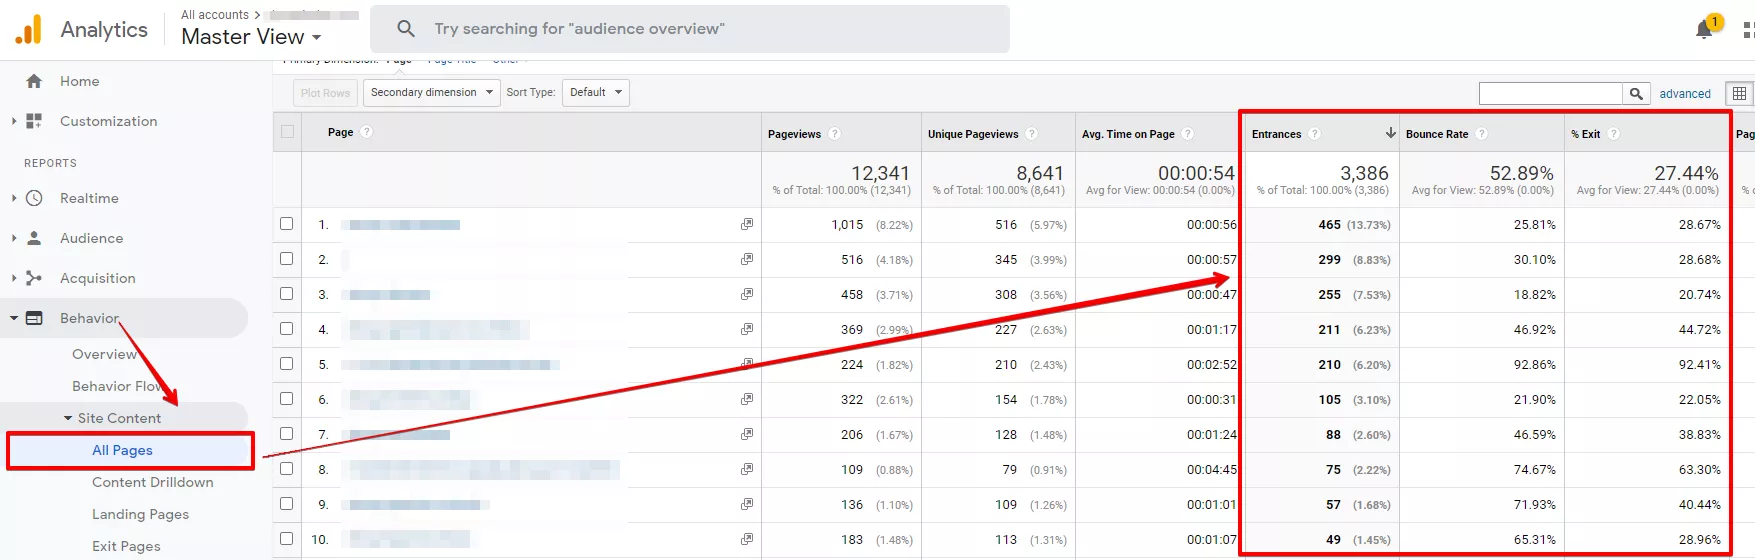The width and height of the screenshot is (1755, 560).
Task: Open the Master View dropdown
Action: click(x=251, y=37)
